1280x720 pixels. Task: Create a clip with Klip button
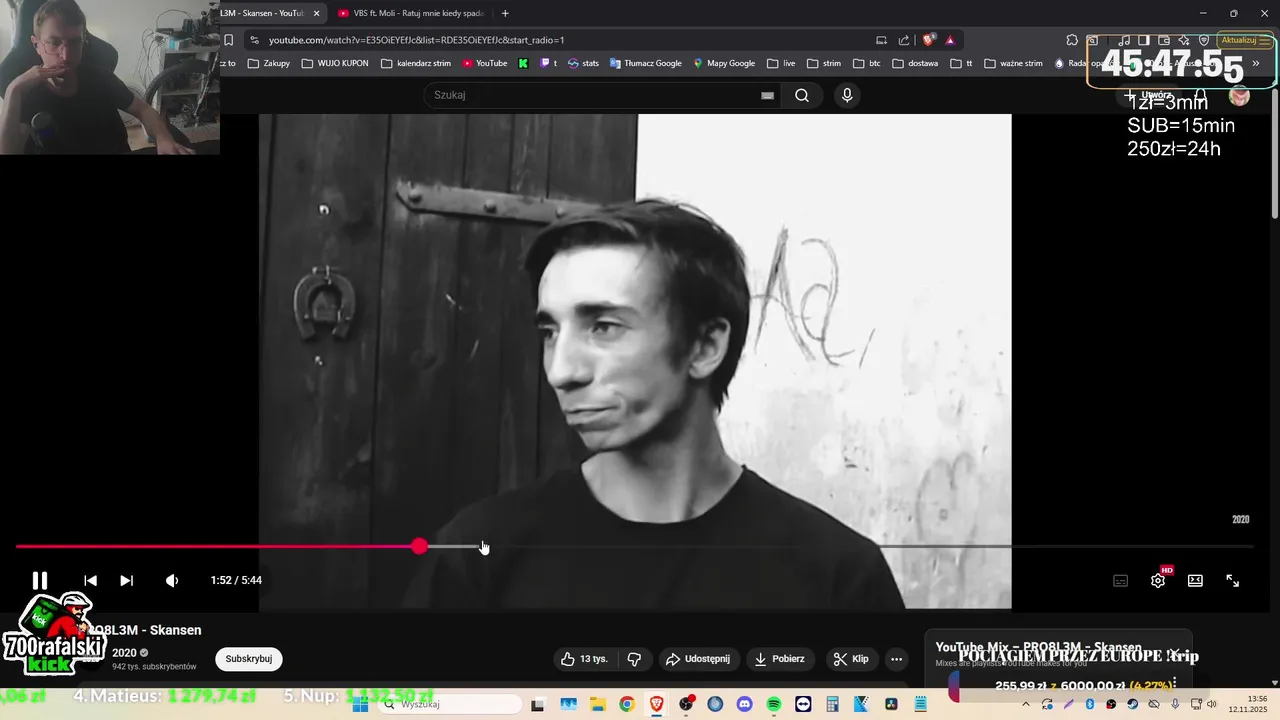point(851,659)
